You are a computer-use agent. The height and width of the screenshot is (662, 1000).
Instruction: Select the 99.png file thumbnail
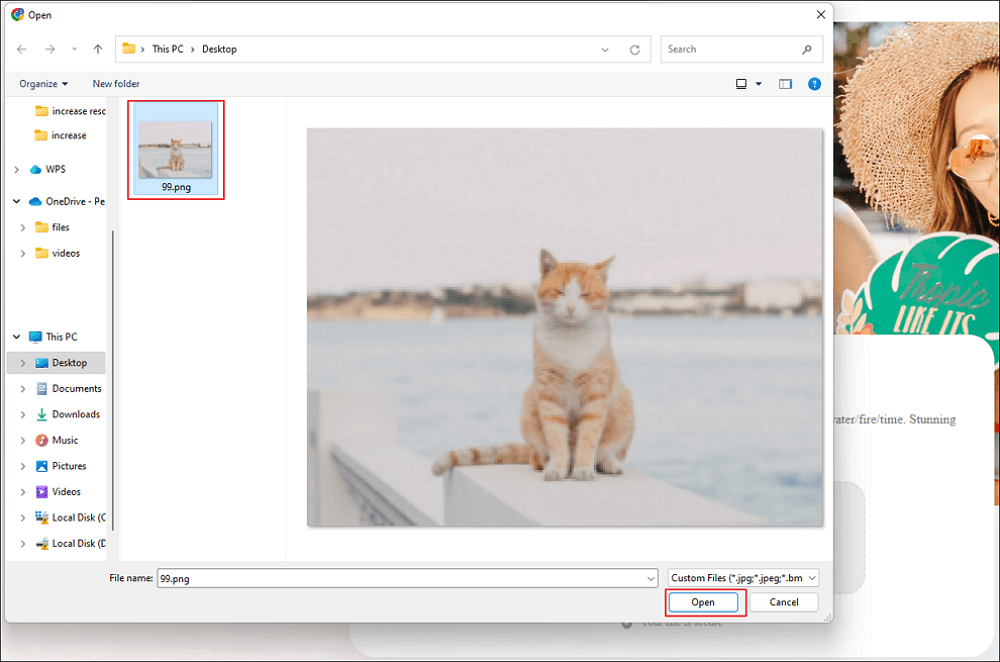point(176,150)
